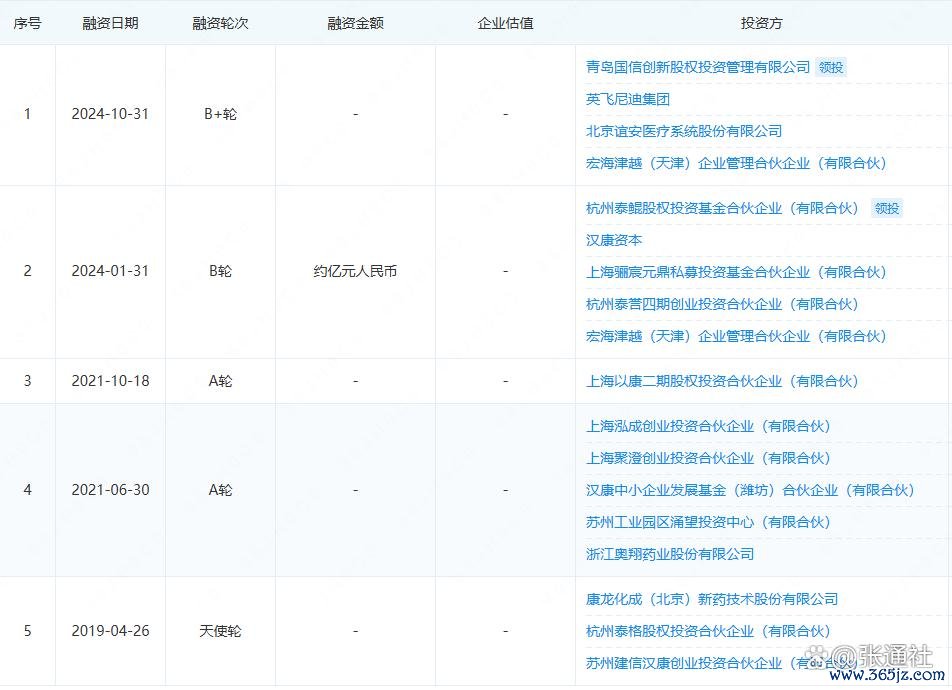Click the 融资金额 column header
The image size is (952, 690).
tap(355, 23)
